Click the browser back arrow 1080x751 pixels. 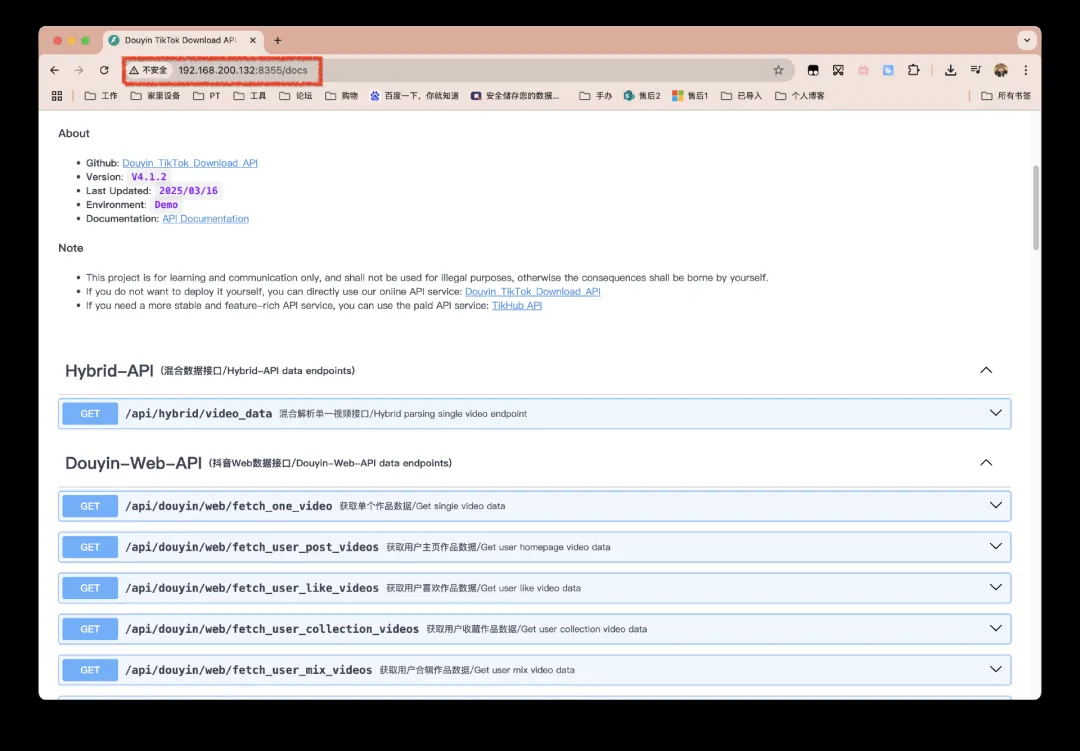coord(55,70)
